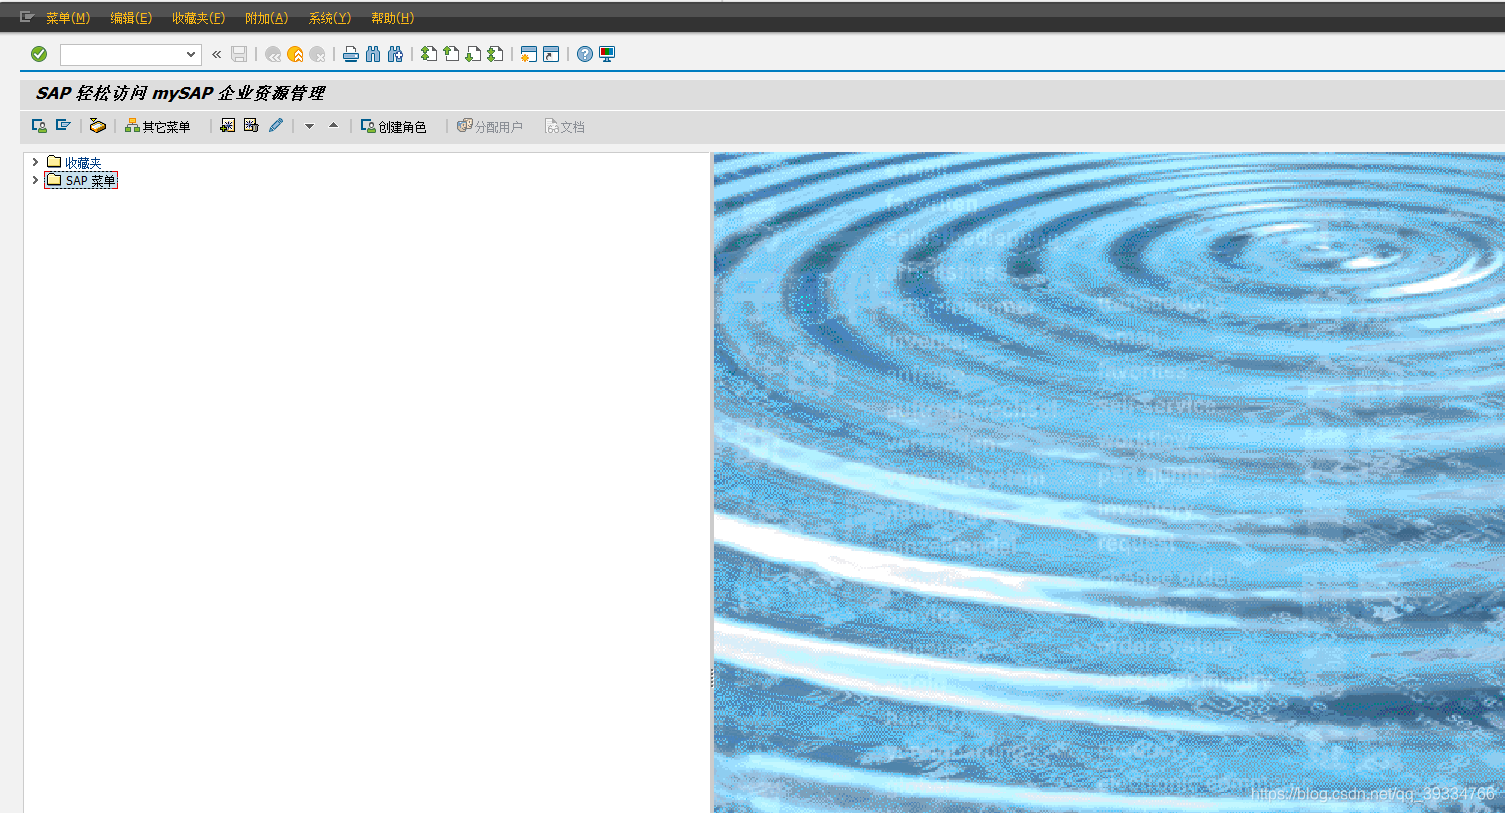Click the grey Cancel icon
This screenshot has width=1505, height=813.
(317, 54)
